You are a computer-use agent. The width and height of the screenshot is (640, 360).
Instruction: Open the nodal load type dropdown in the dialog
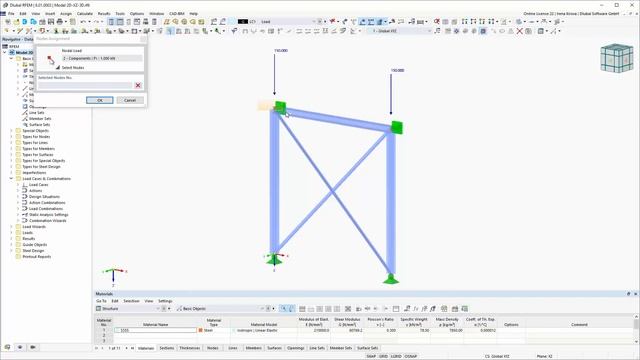click(x=102, y=58)
